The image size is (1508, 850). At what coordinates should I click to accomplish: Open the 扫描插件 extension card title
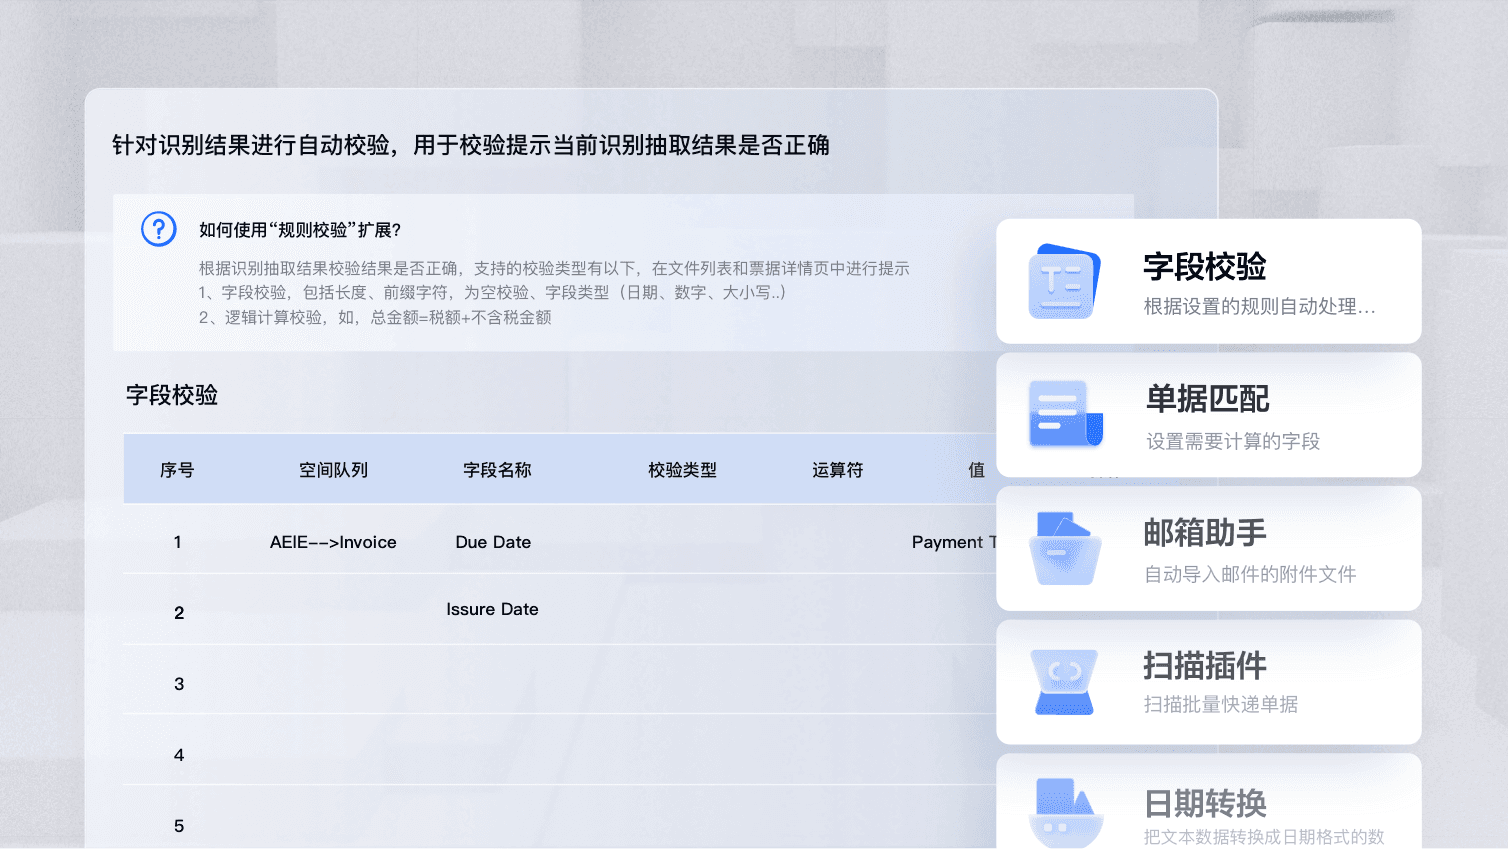(x=1205, y=666)
